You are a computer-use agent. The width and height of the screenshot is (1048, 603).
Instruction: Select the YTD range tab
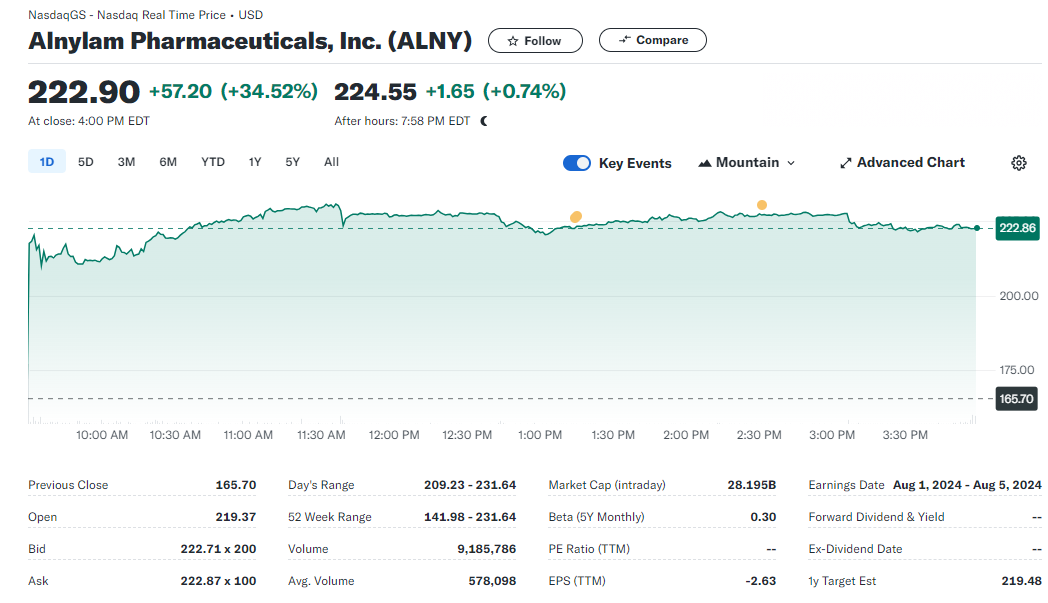tap(213, 162)
